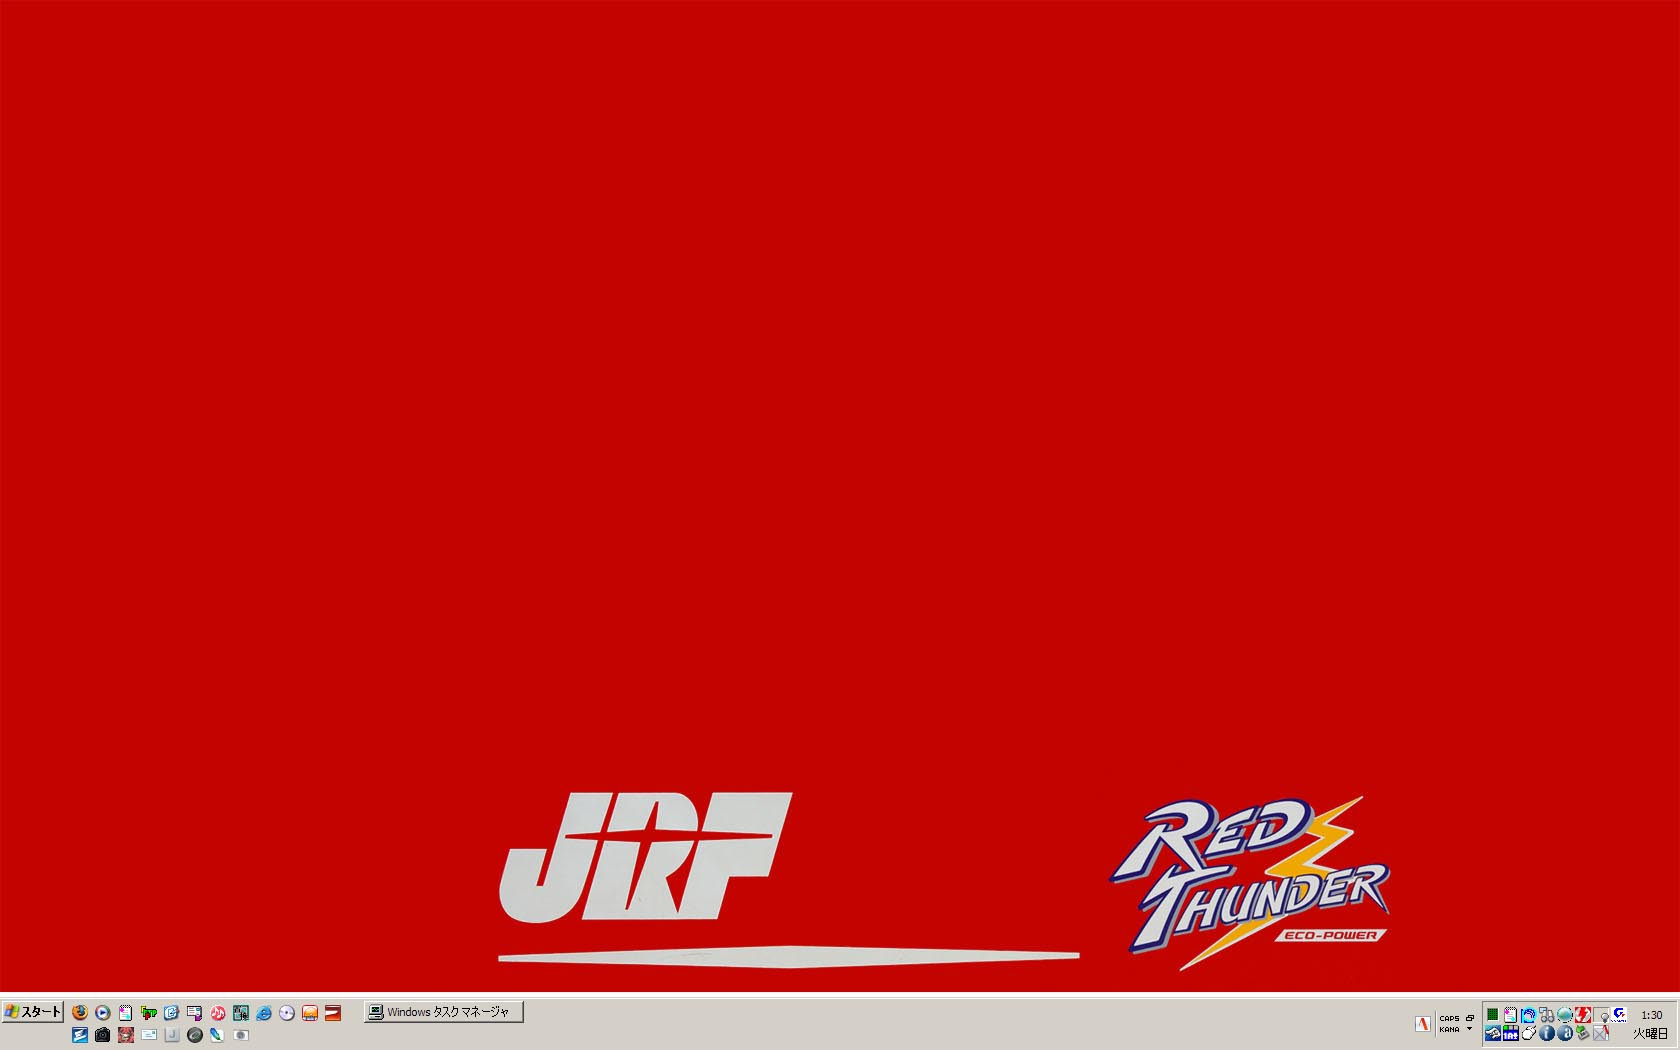Open Windows Media Player quick launch icon
The width and height of the screenshot is (1680, 1050).
[x=103, y=1013]
